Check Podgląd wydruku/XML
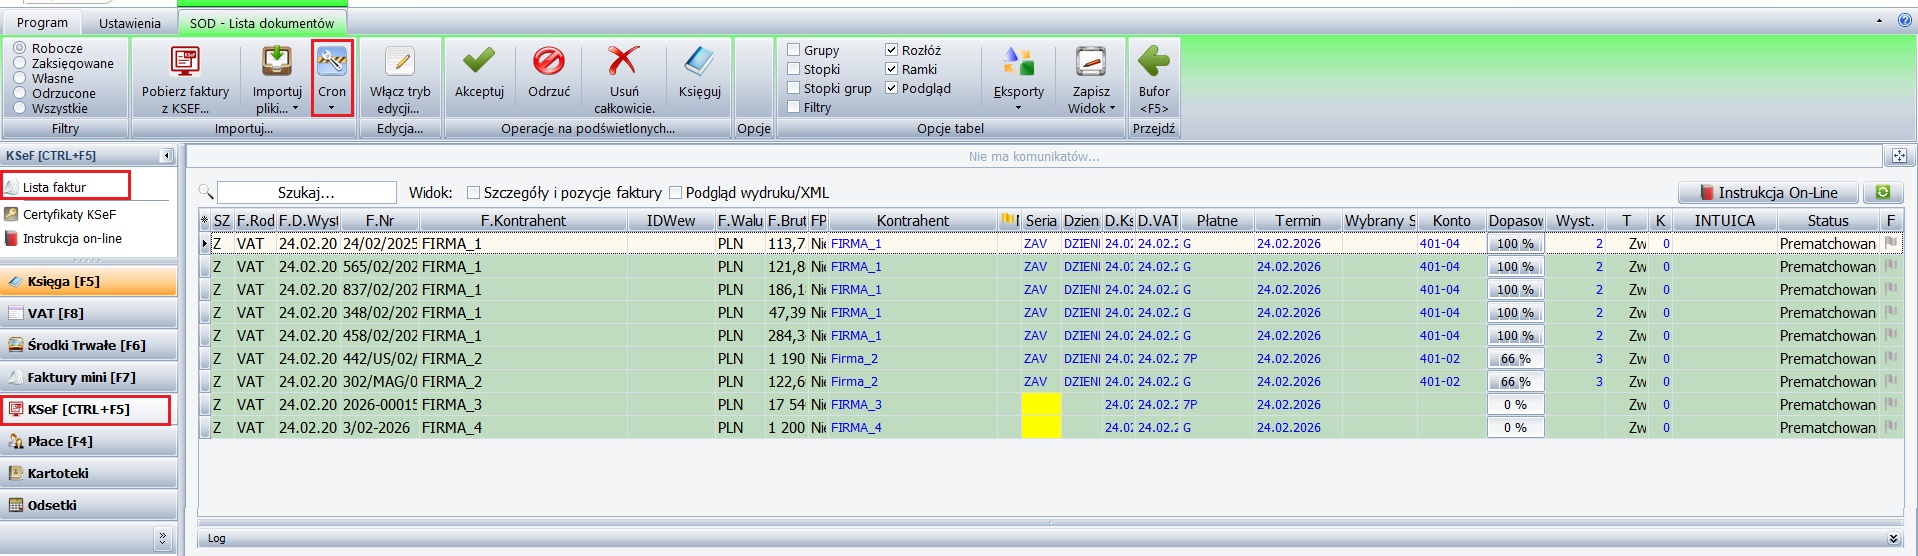This screenshot has height=556, width=1918. click(676, 193)
